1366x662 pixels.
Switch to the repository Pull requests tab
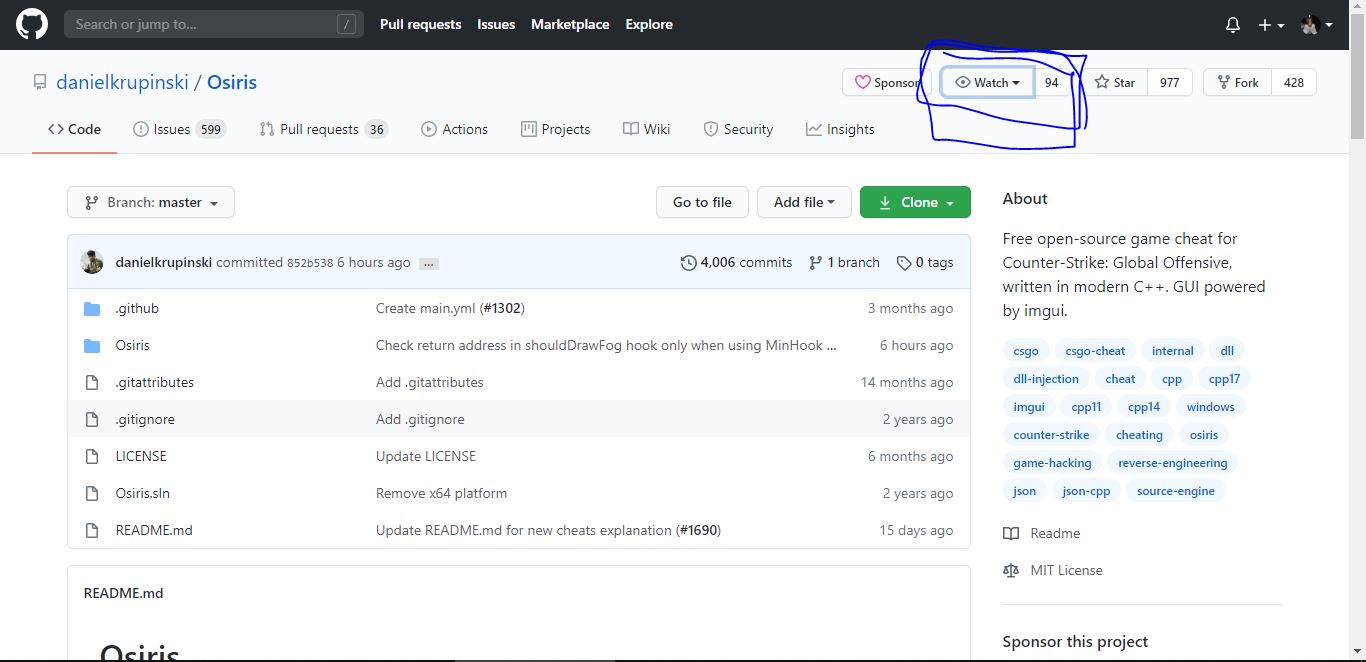pos(323,129)
